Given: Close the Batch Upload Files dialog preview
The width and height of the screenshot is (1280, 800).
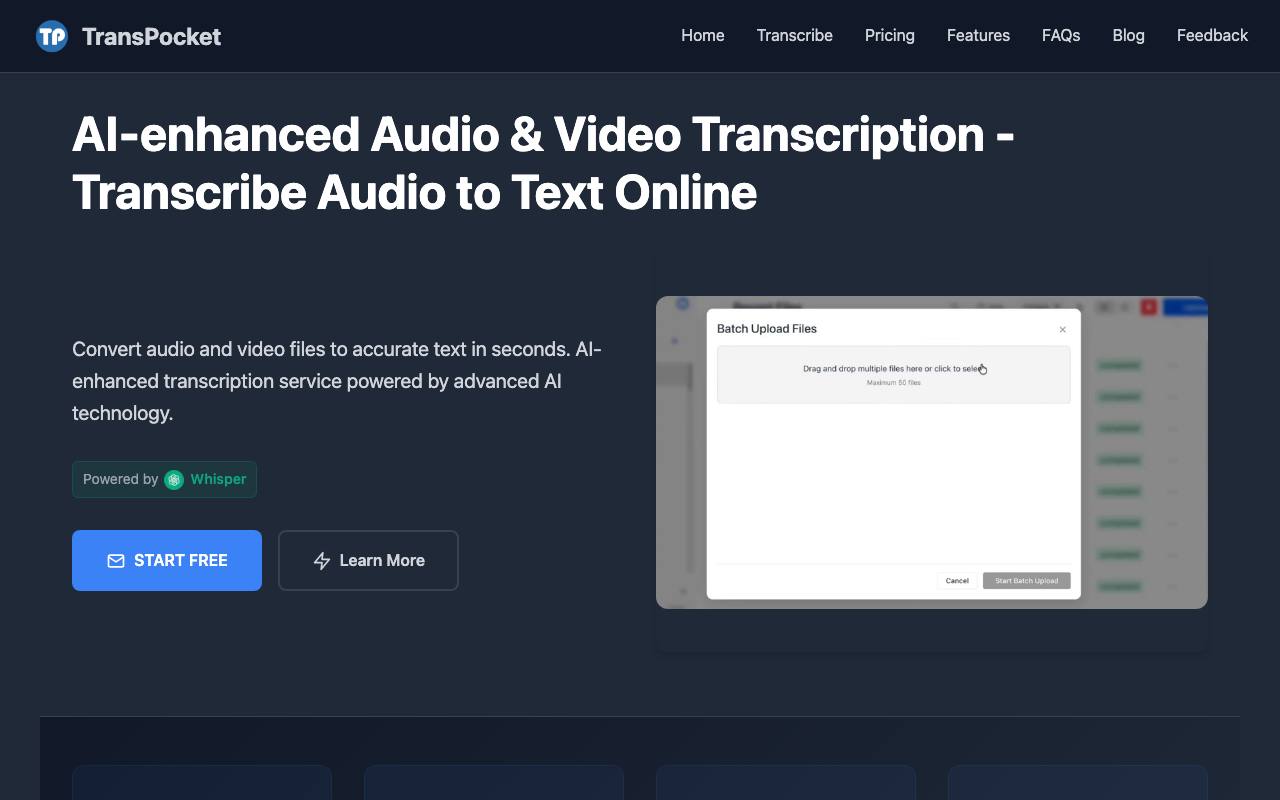Looking at the screenshot, I should pos(1062,329).
